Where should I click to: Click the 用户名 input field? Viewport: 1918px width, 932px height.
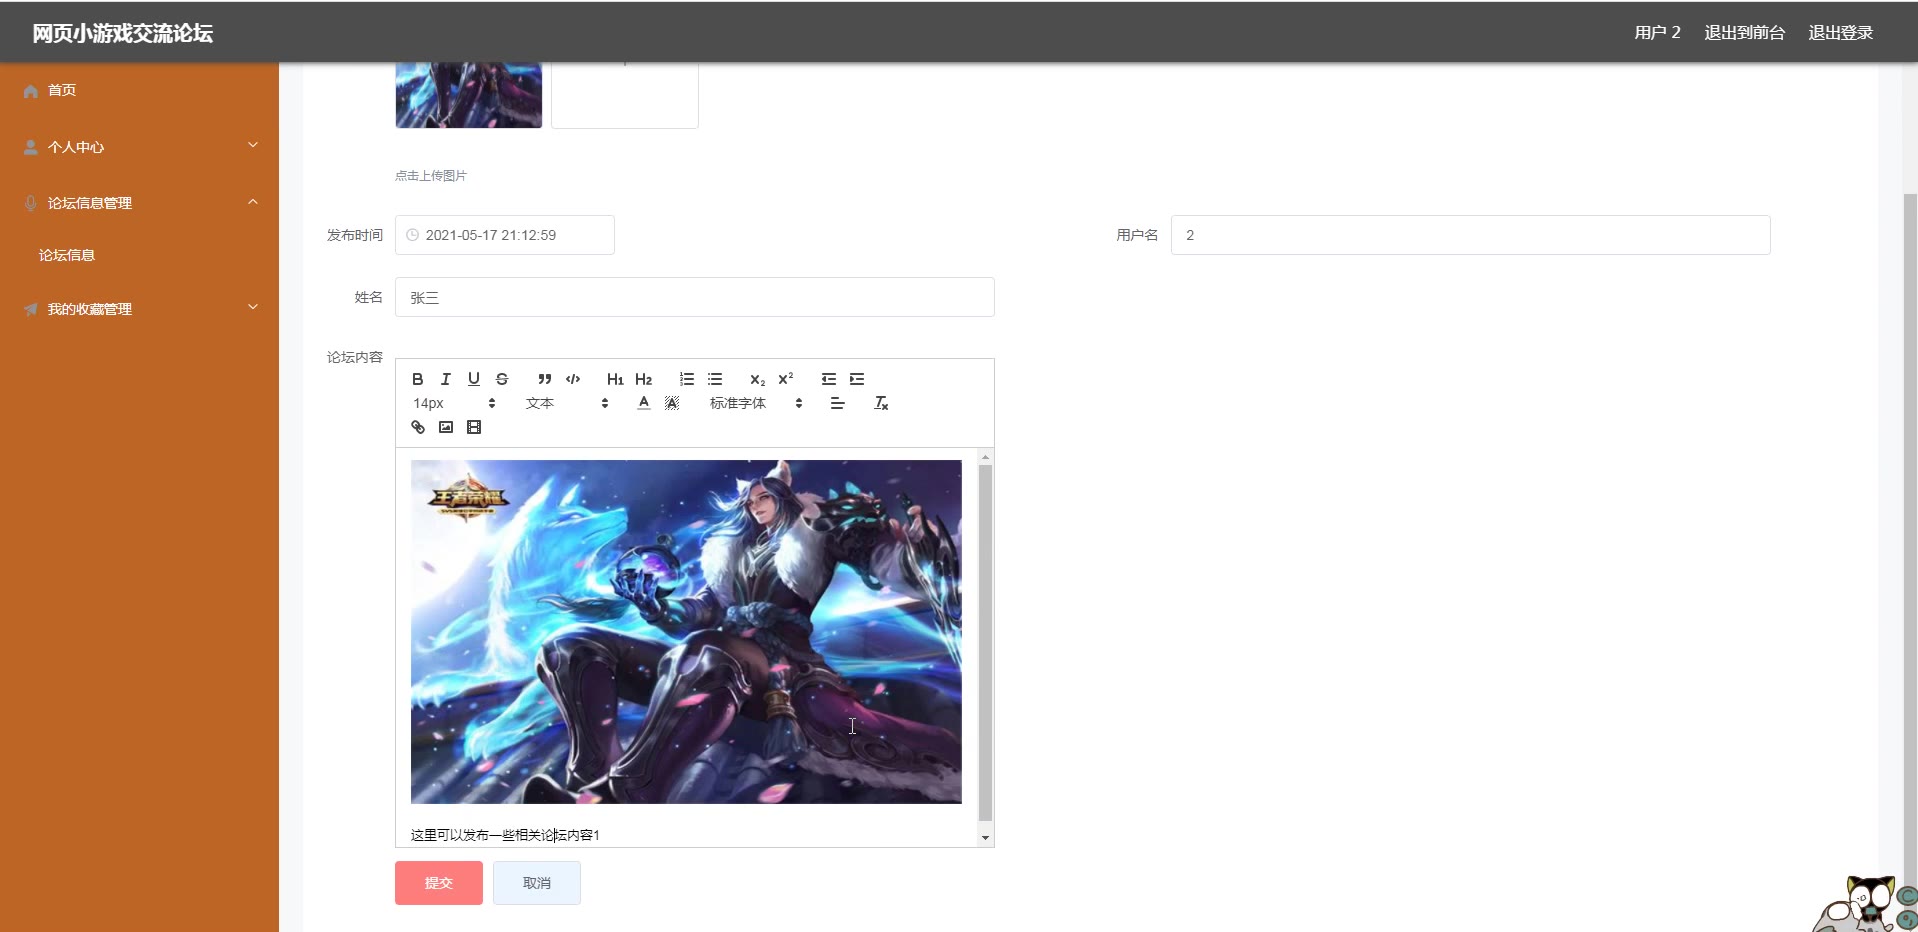point(1471,235)
